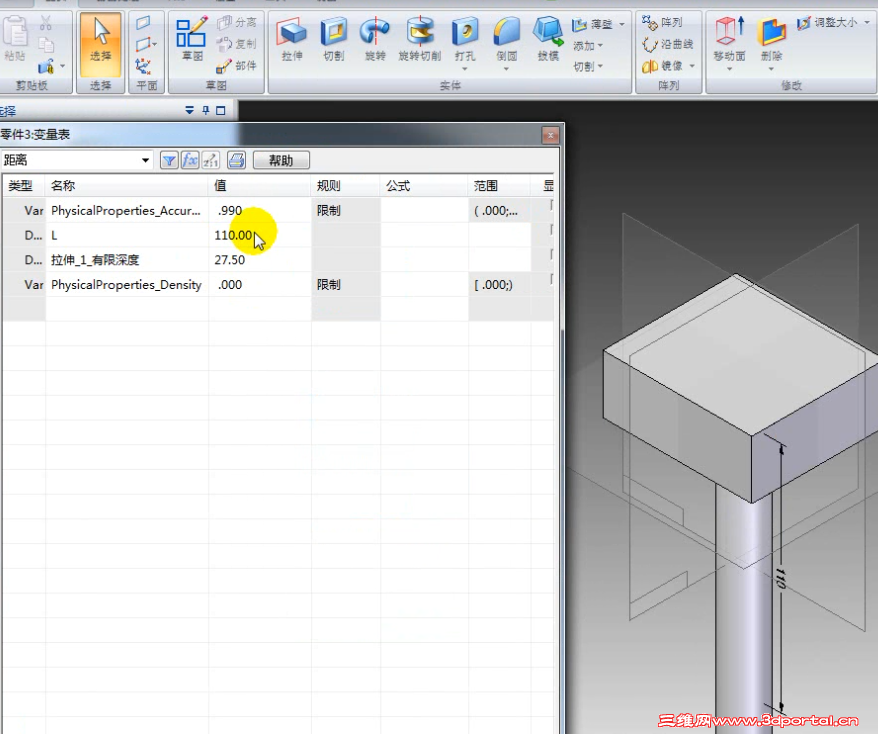Screen dimensions: 878x734
Task: Expand the arrow below 倒圆
Action: pyautogui.click(x=506, y=69)
